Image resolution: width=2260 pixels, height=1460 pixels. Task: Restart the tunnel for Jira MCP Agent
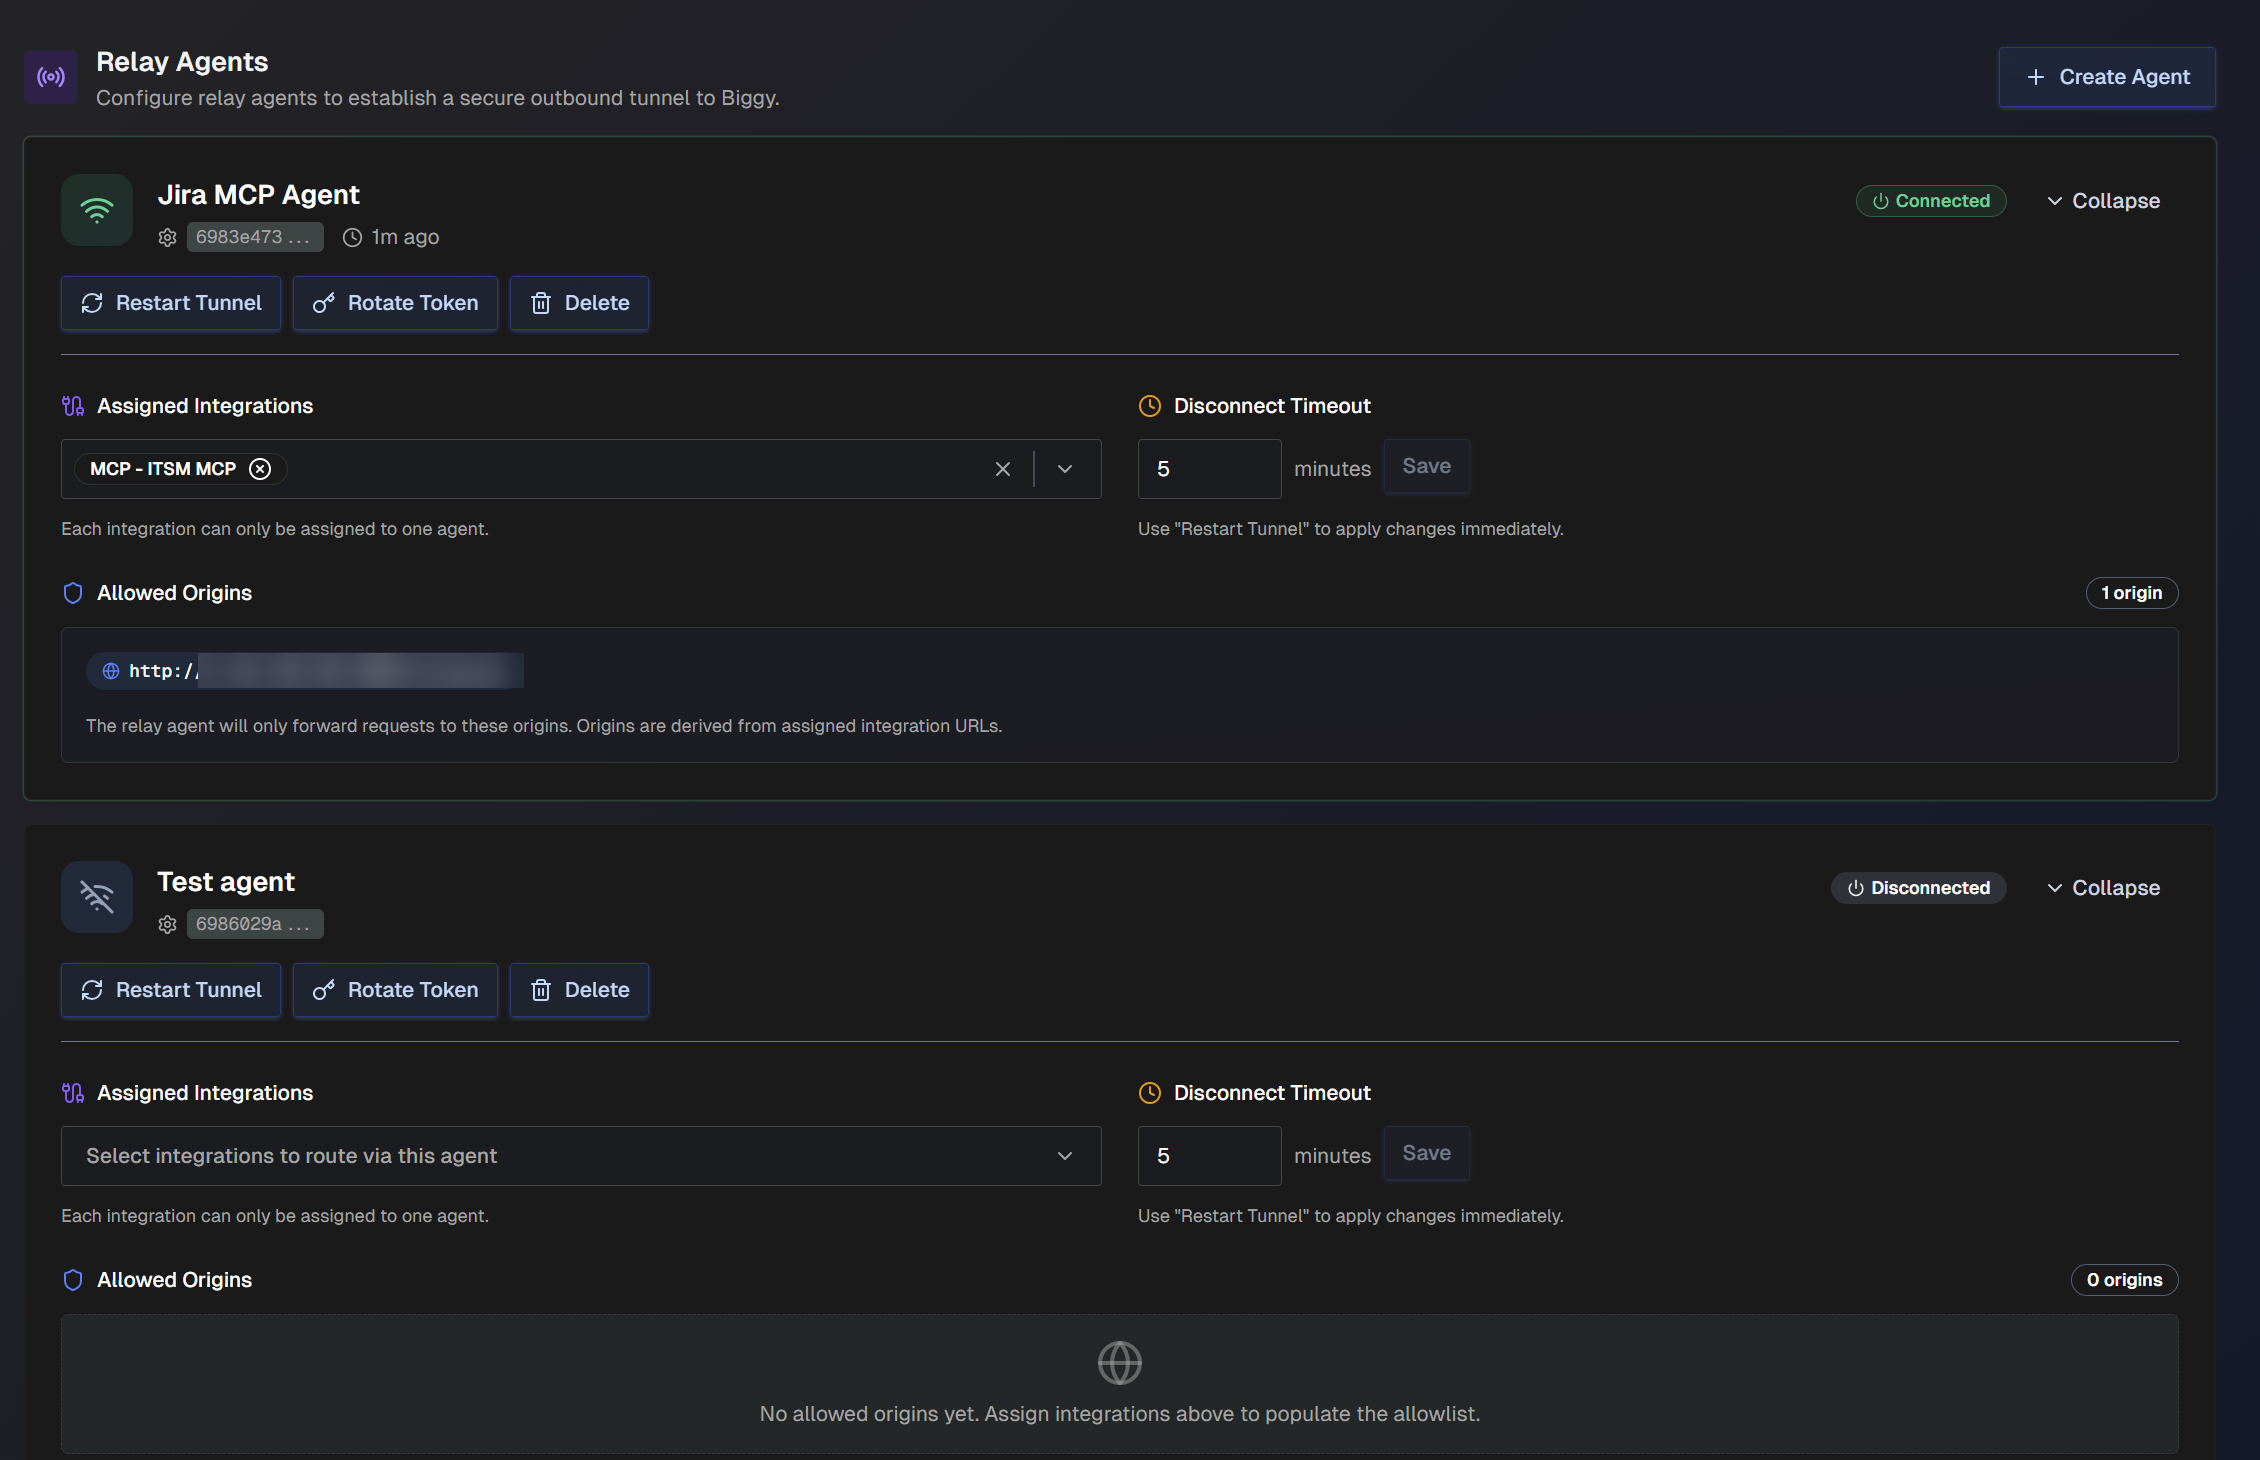pos(171,303)
